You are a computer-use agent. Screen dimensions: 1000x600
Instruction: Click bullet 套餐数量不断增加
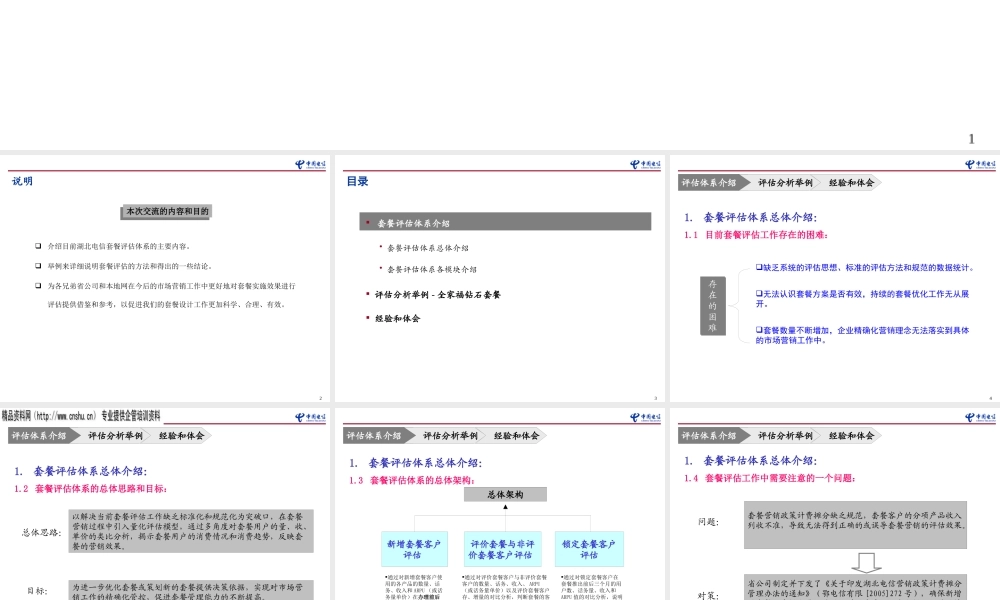[x=862, y=335]
